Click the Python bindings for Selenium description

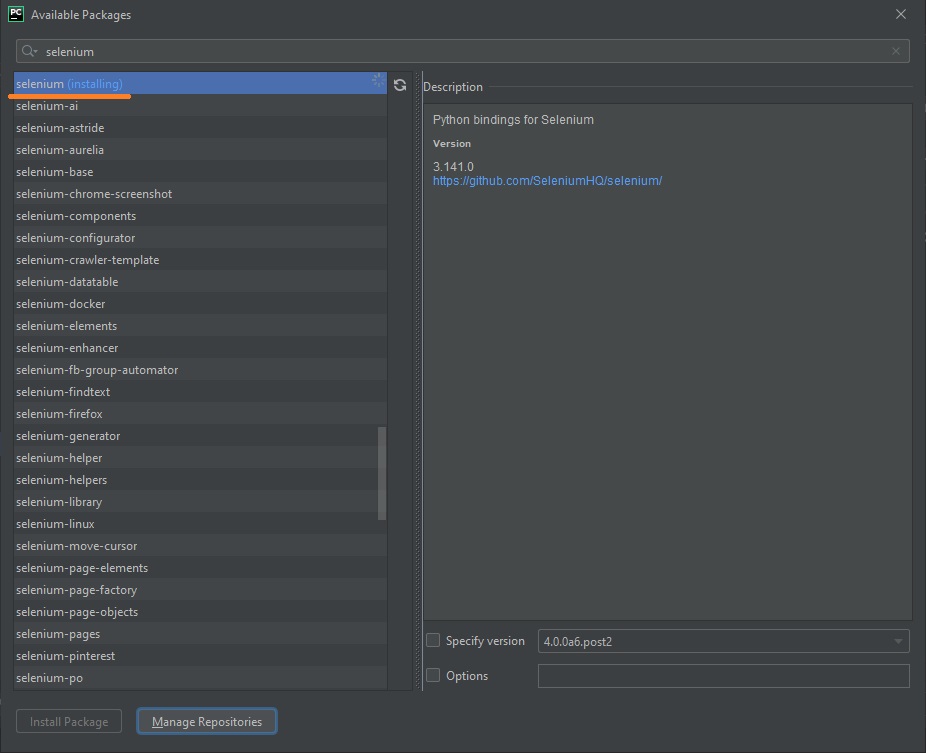click(x=513, y=119)
